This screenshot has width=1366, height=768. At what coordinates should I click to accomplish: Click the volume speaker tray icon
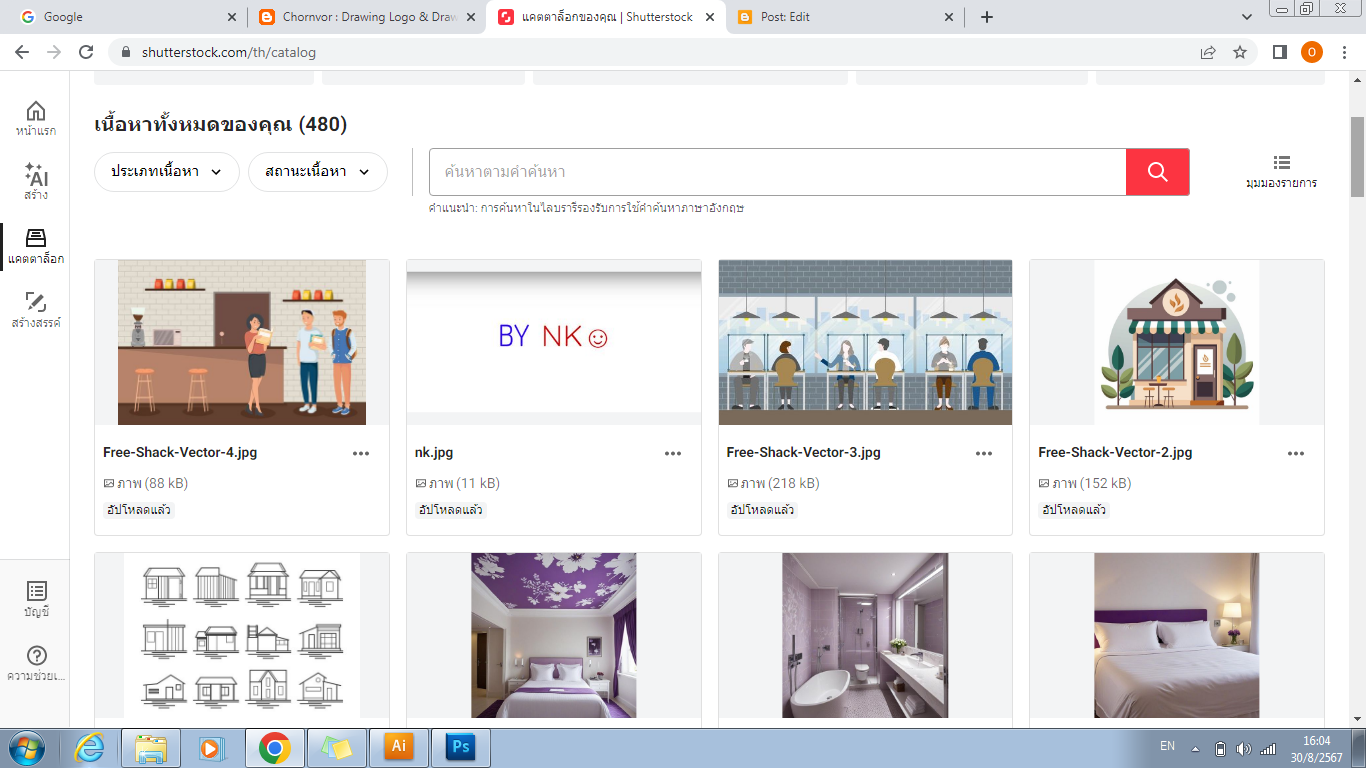(x=1244, y=748)
